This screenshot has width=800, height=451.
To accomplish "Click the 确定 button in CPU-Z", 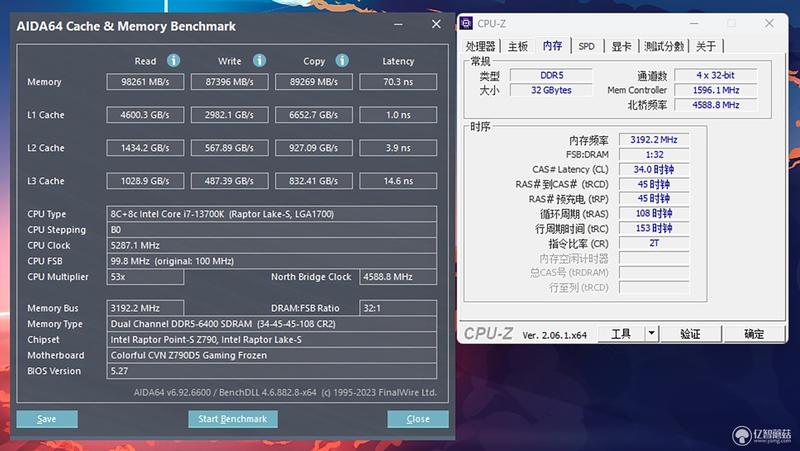I will [754, 334].
